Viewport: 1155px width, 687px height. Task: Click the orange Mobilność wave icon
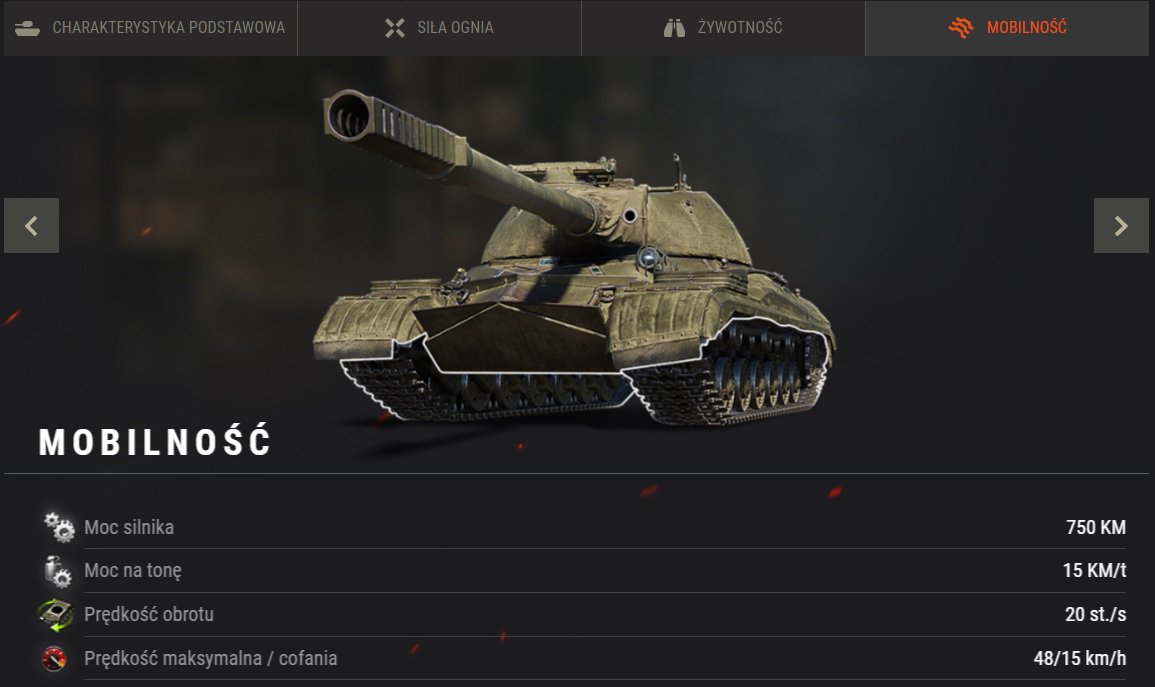[x=961, y=28]
